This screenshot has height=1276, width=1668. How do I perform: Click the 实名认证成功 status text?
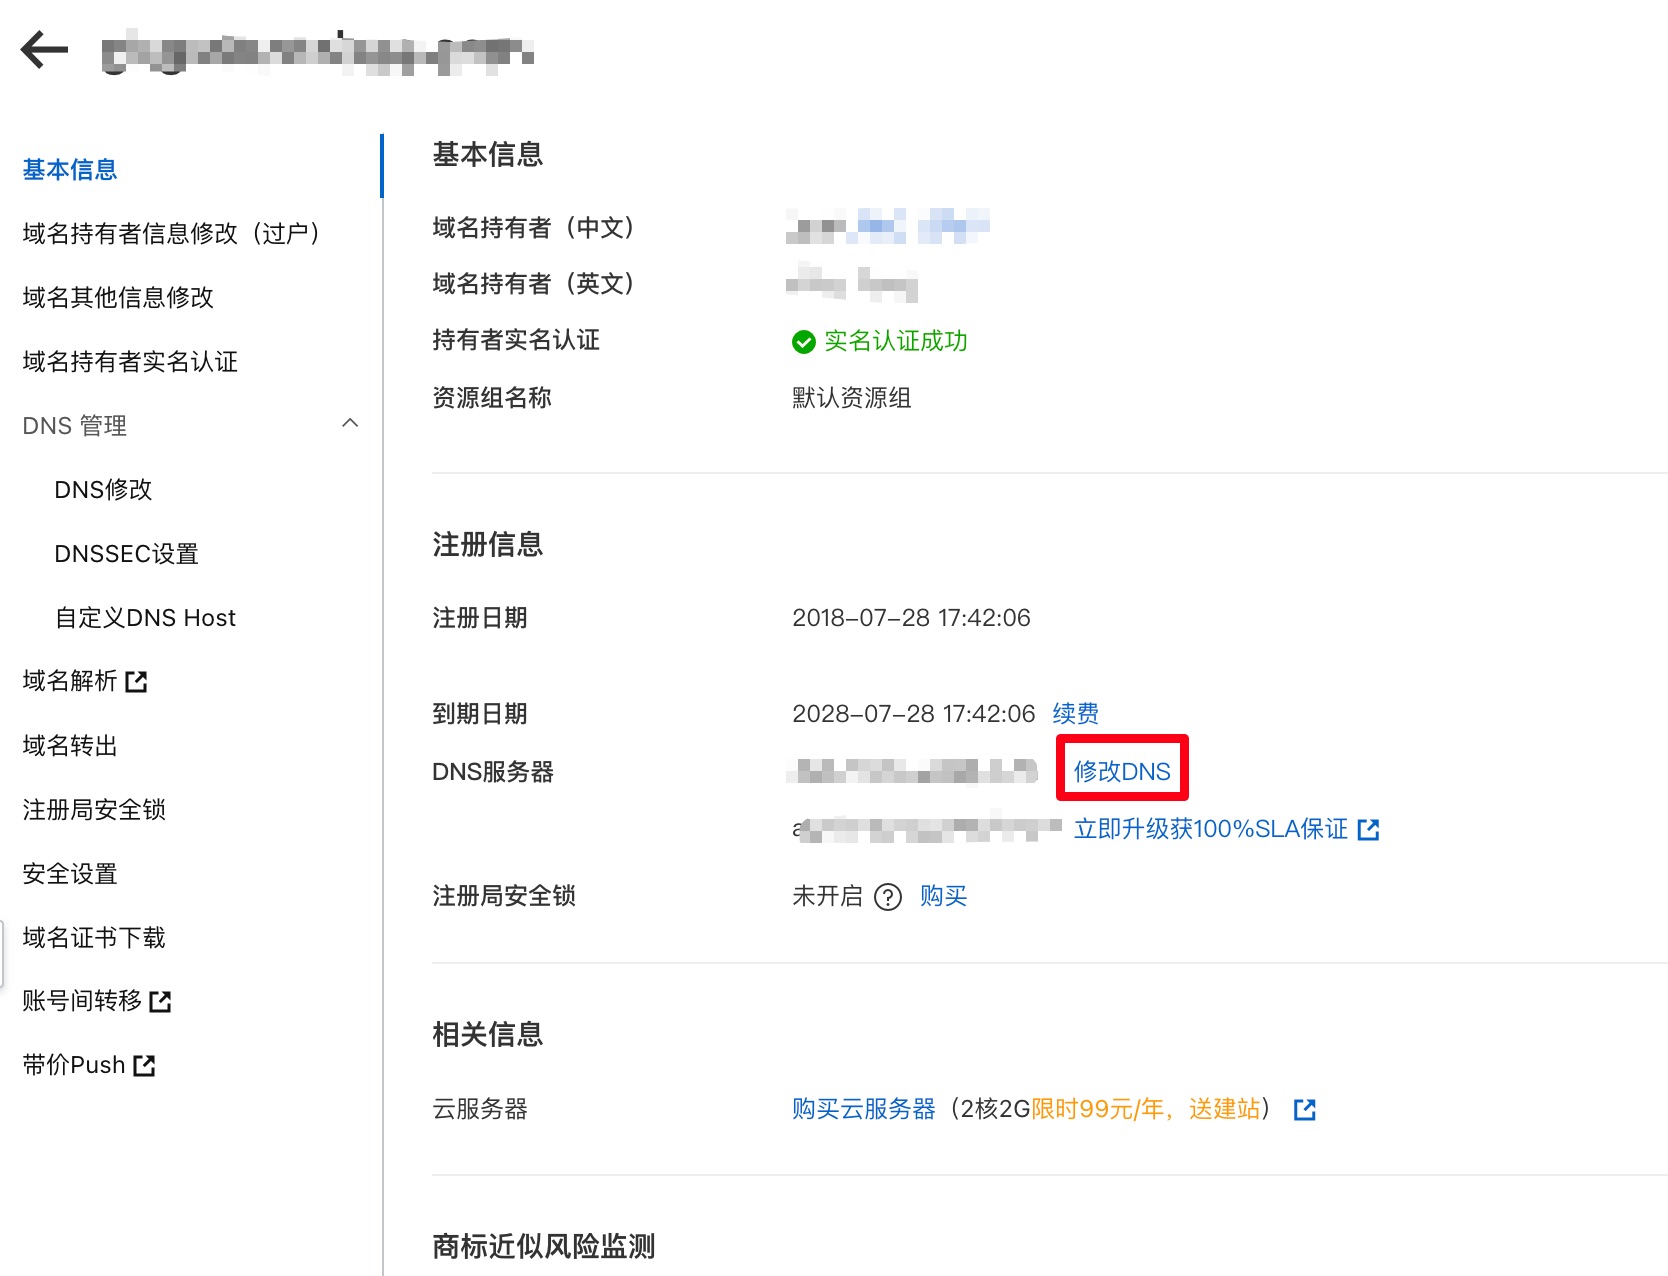pyautogui.click(x=896, y=341)
